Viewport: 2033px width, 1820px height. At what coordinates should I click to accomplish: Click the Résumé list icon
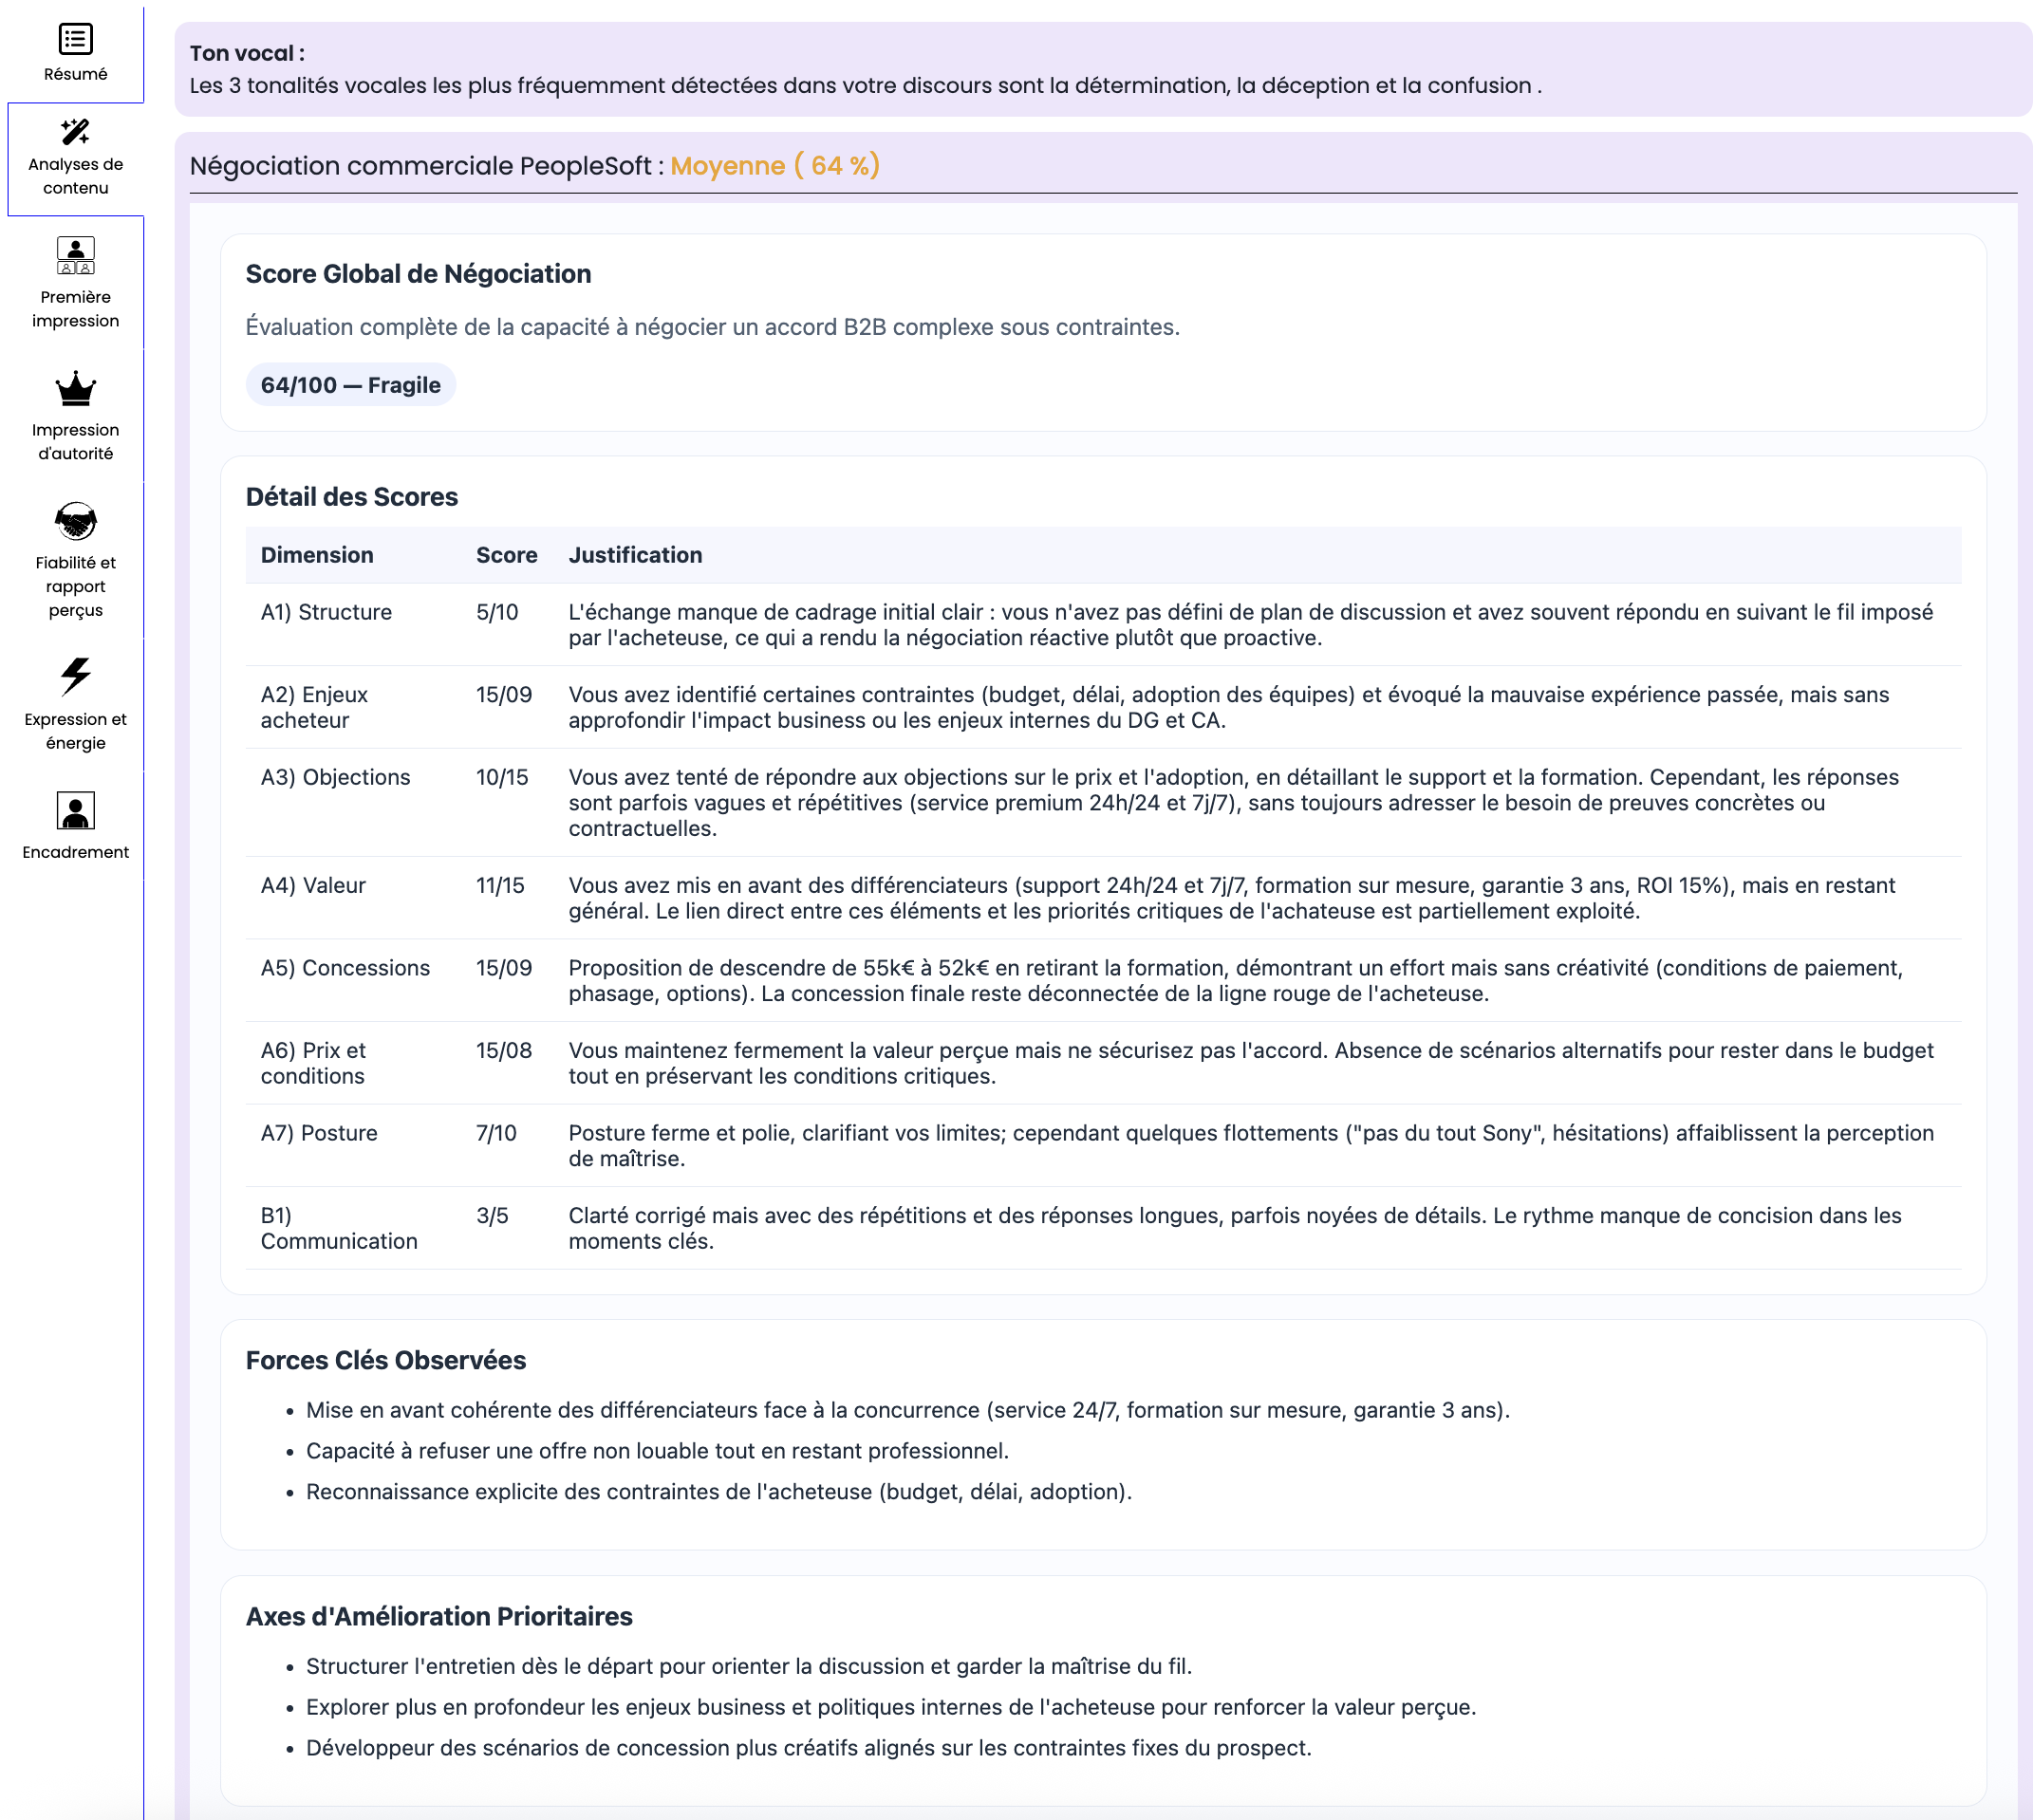75,39
